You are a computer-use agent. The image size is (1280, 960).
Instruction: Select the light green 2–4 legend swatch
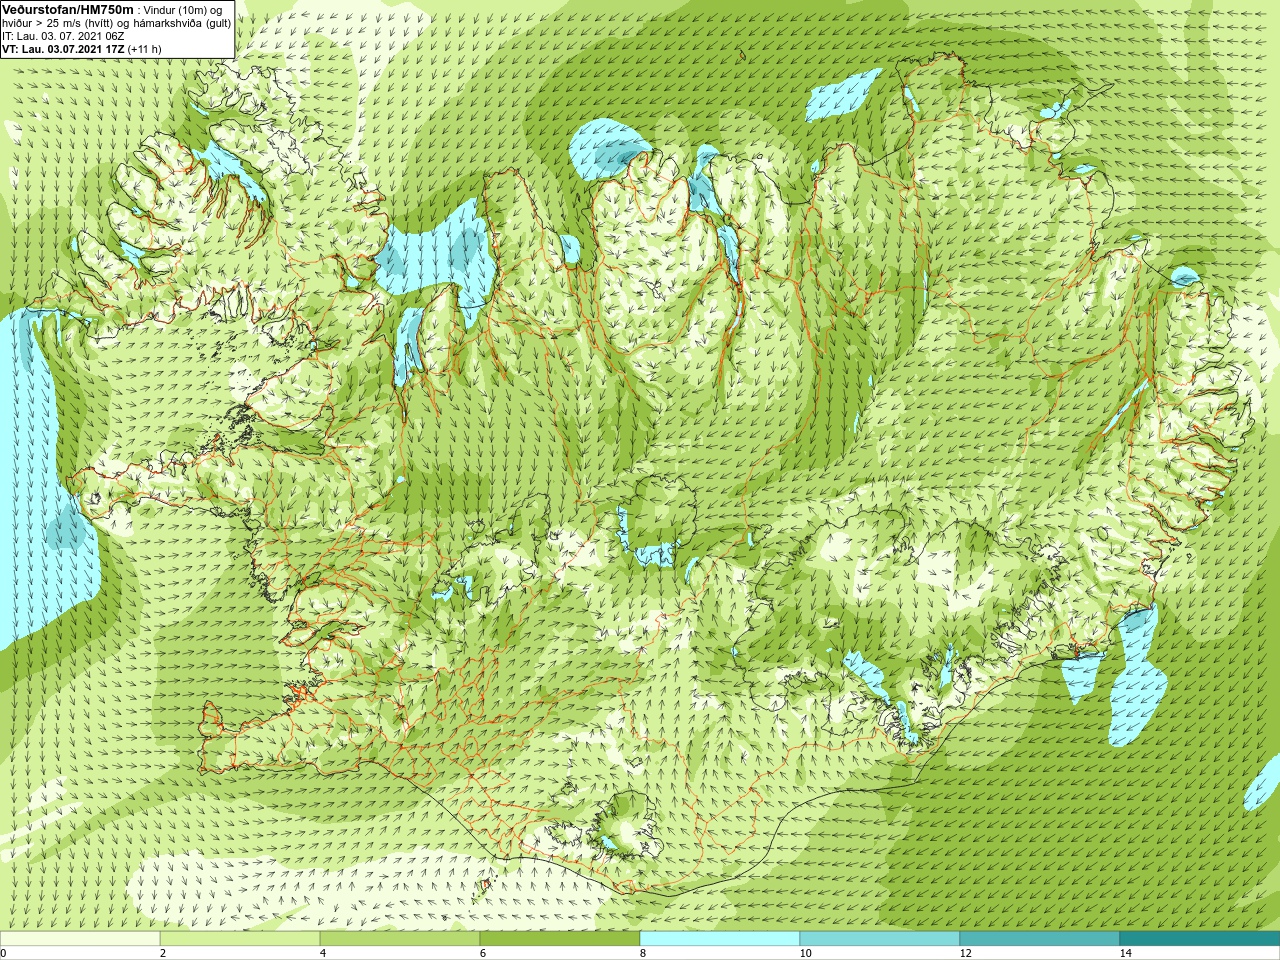240,939
